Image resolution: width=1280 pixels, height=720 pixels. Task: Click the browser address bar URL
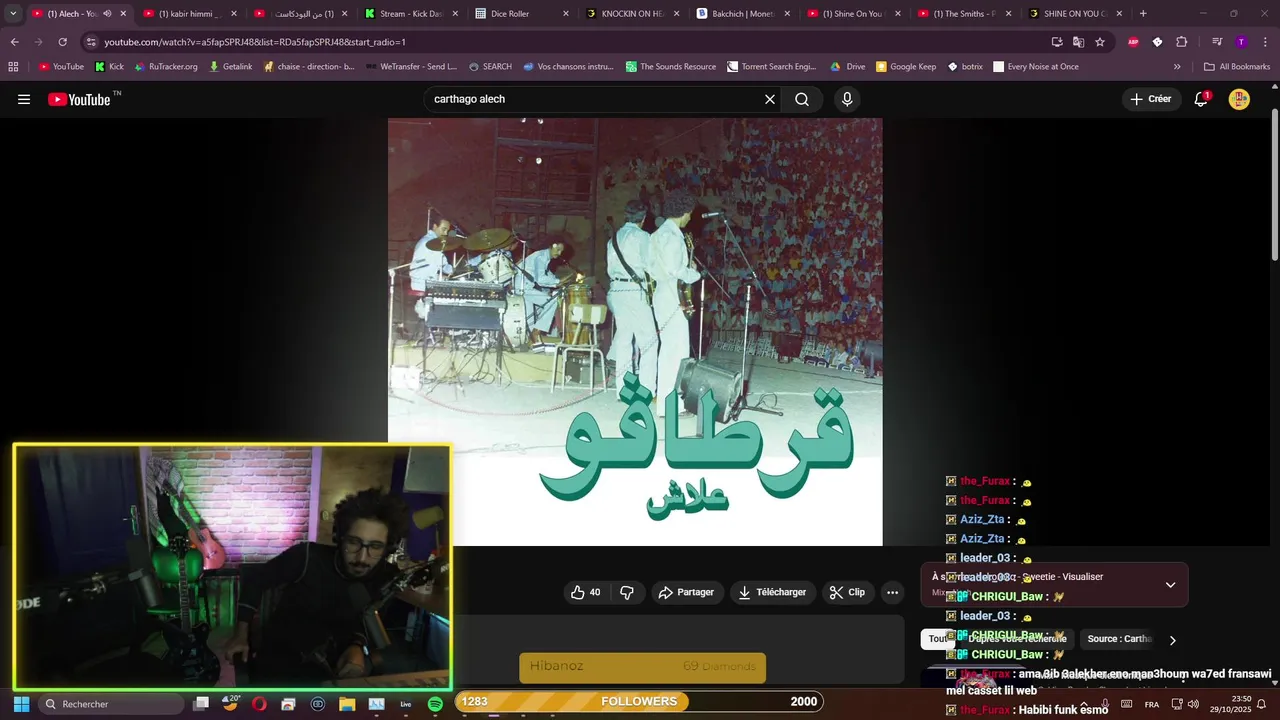(255, 42)
